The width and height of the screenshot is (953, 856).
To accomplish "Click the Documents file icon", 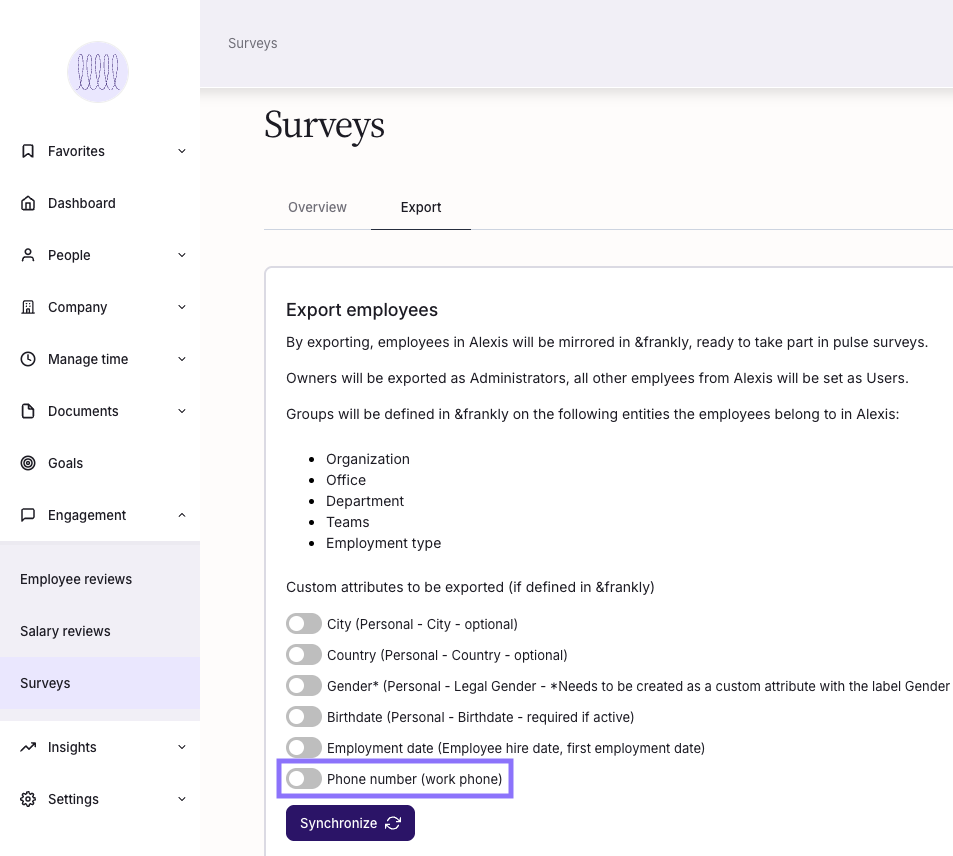I will coord(28,411).
